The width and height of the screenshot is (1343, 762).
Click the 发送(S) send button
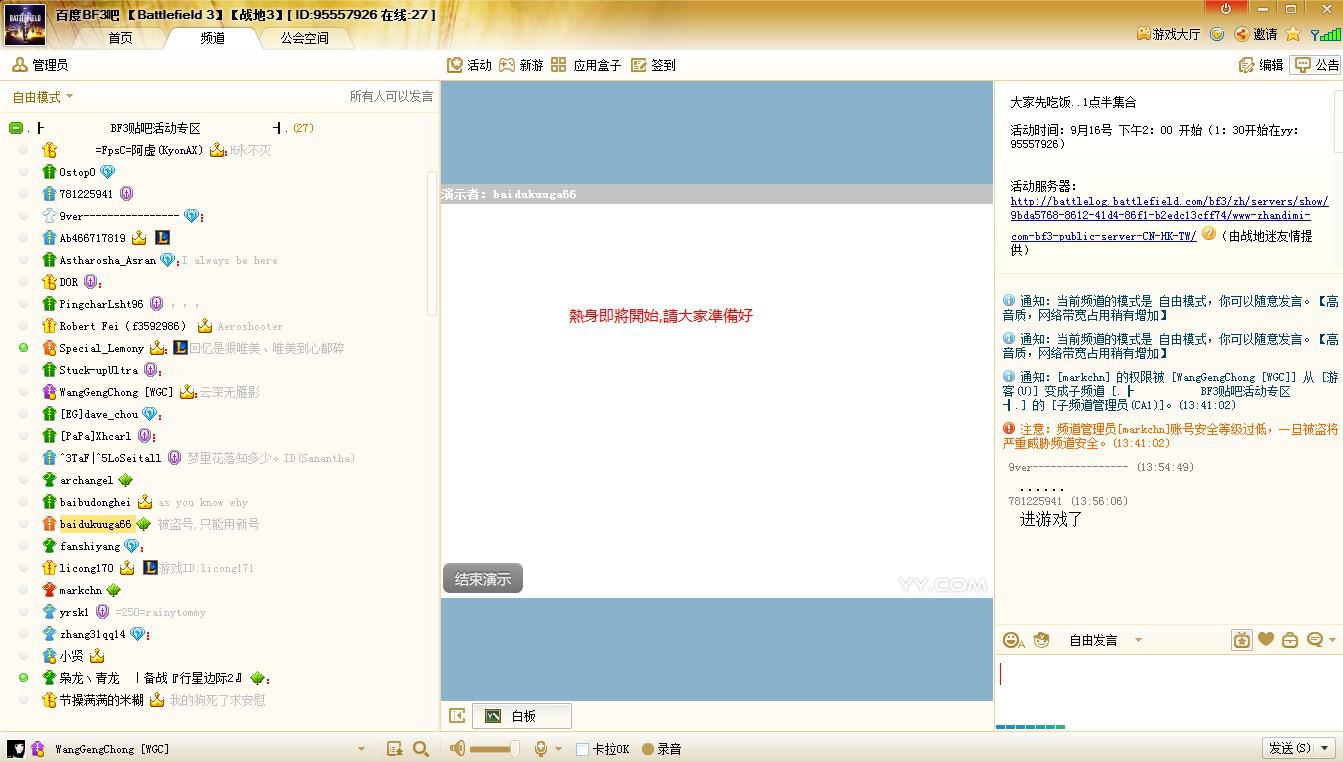[x=1290, y=748]
